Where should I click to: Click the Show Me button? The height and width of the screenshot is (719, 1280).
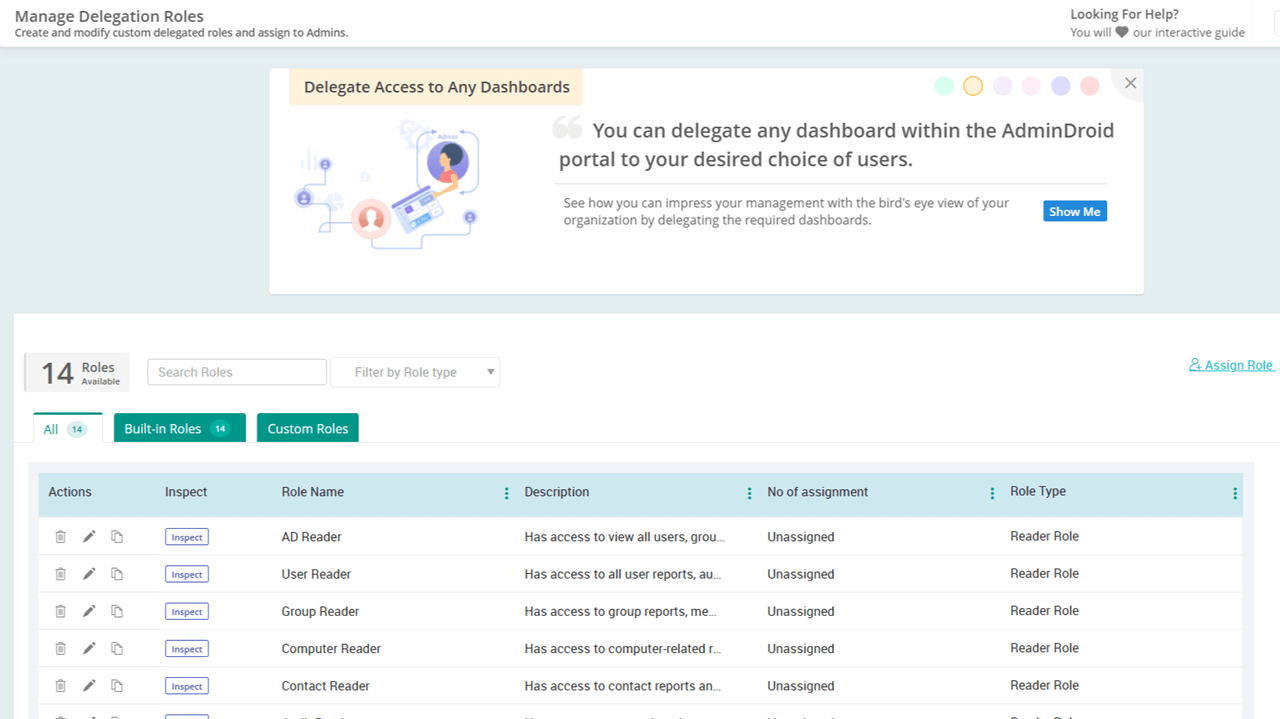click(1074, 211)
